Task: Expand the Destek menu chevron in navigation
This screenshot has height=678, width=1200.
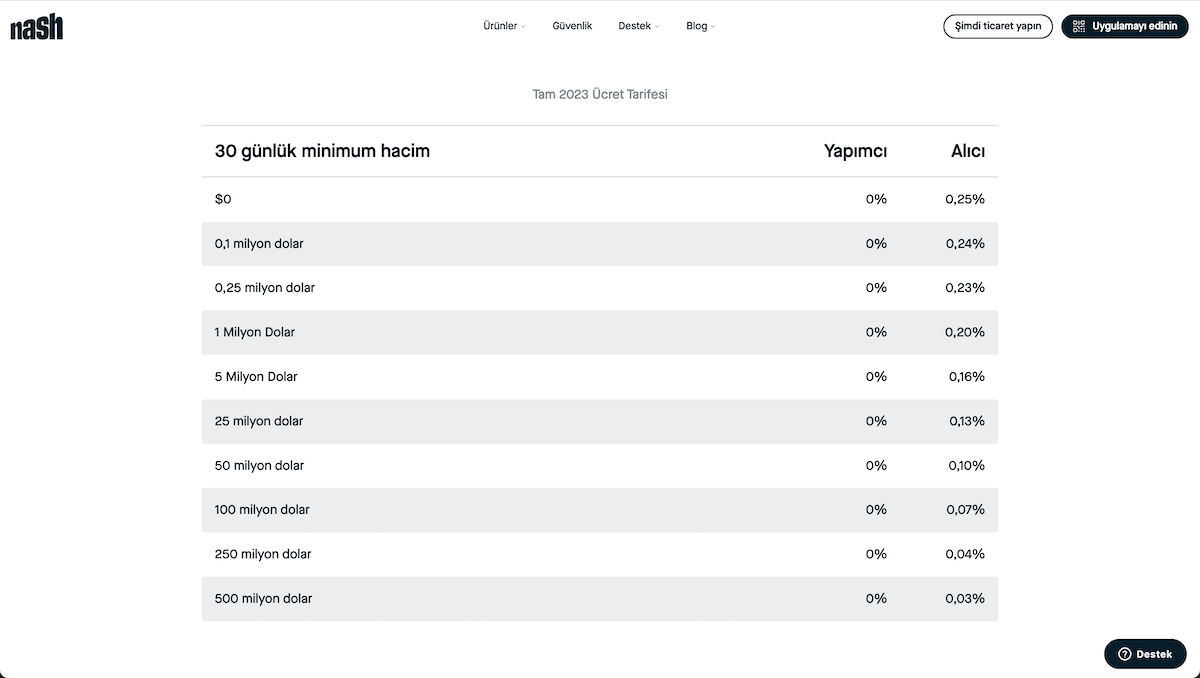Action: click(x=657, y=27)
